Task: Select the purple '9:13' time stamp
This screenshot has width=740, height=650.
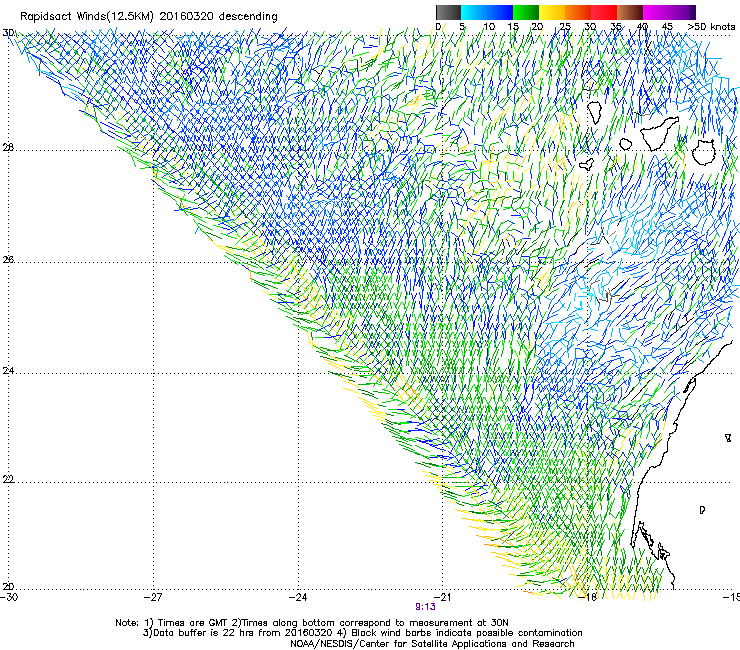Action: pyautogui.click(x=425, y=607)
